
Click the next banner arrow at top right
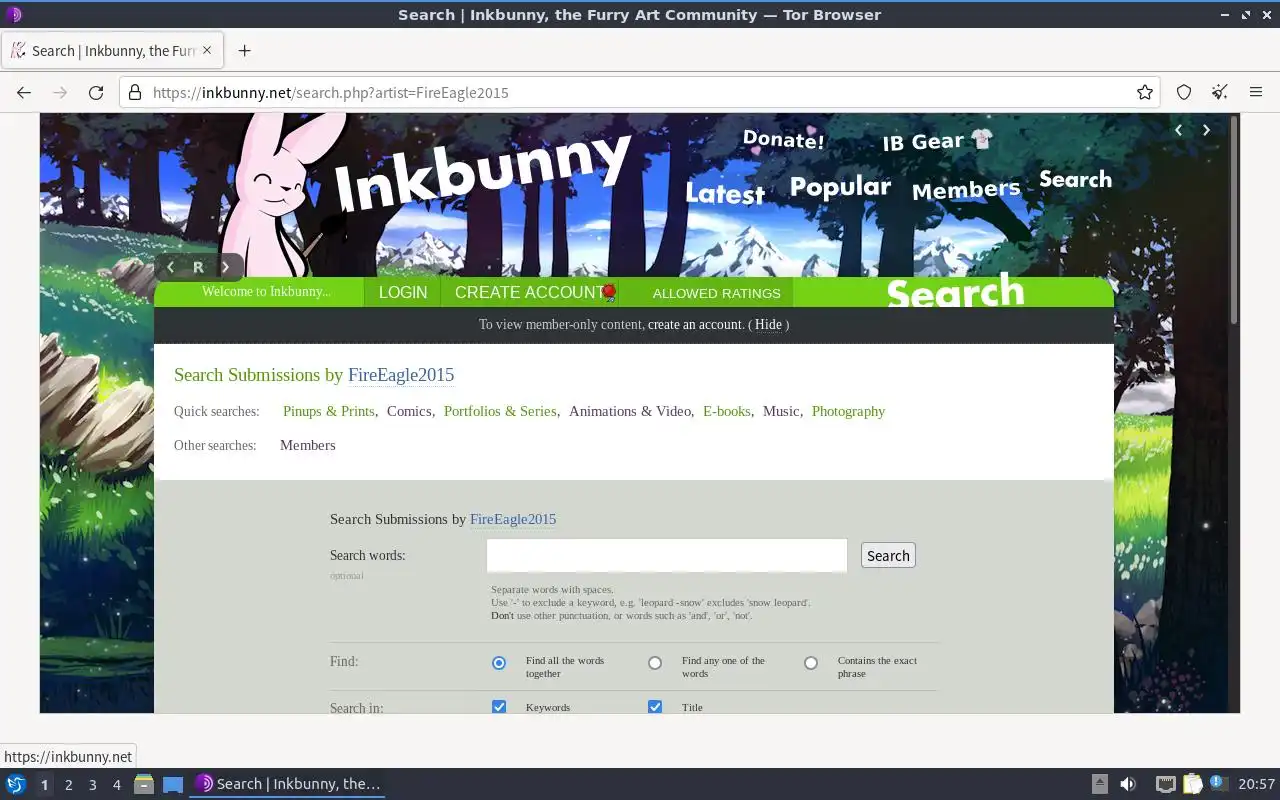pyautogui.click(x=1206, y=130)
